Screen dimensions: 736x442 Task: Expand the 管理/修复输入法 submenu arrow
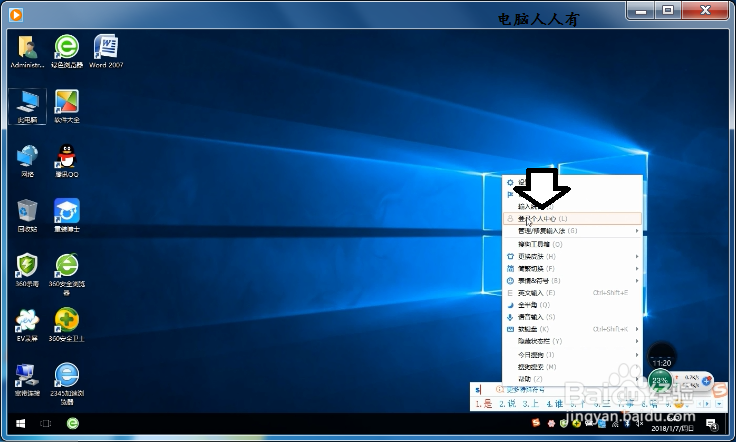[637, 231]
